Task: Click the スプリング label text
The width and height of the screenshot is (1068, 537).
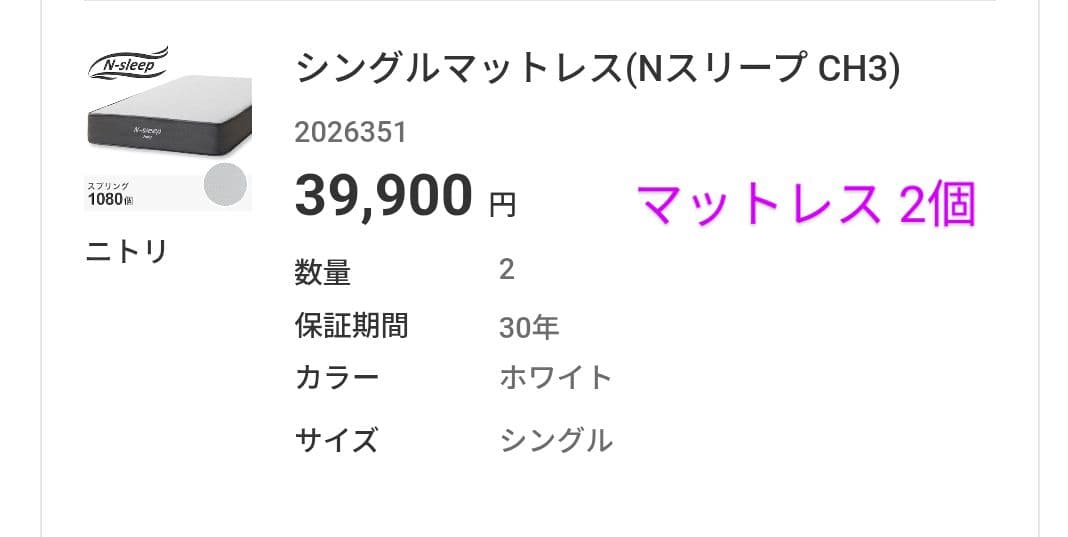Action: coord(110,184)
